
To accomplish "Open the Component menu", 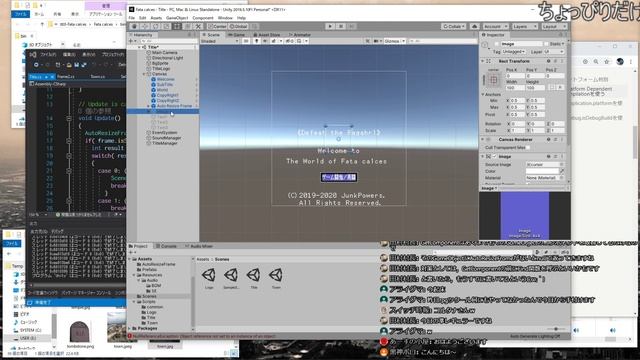I will tap(203, 18).
